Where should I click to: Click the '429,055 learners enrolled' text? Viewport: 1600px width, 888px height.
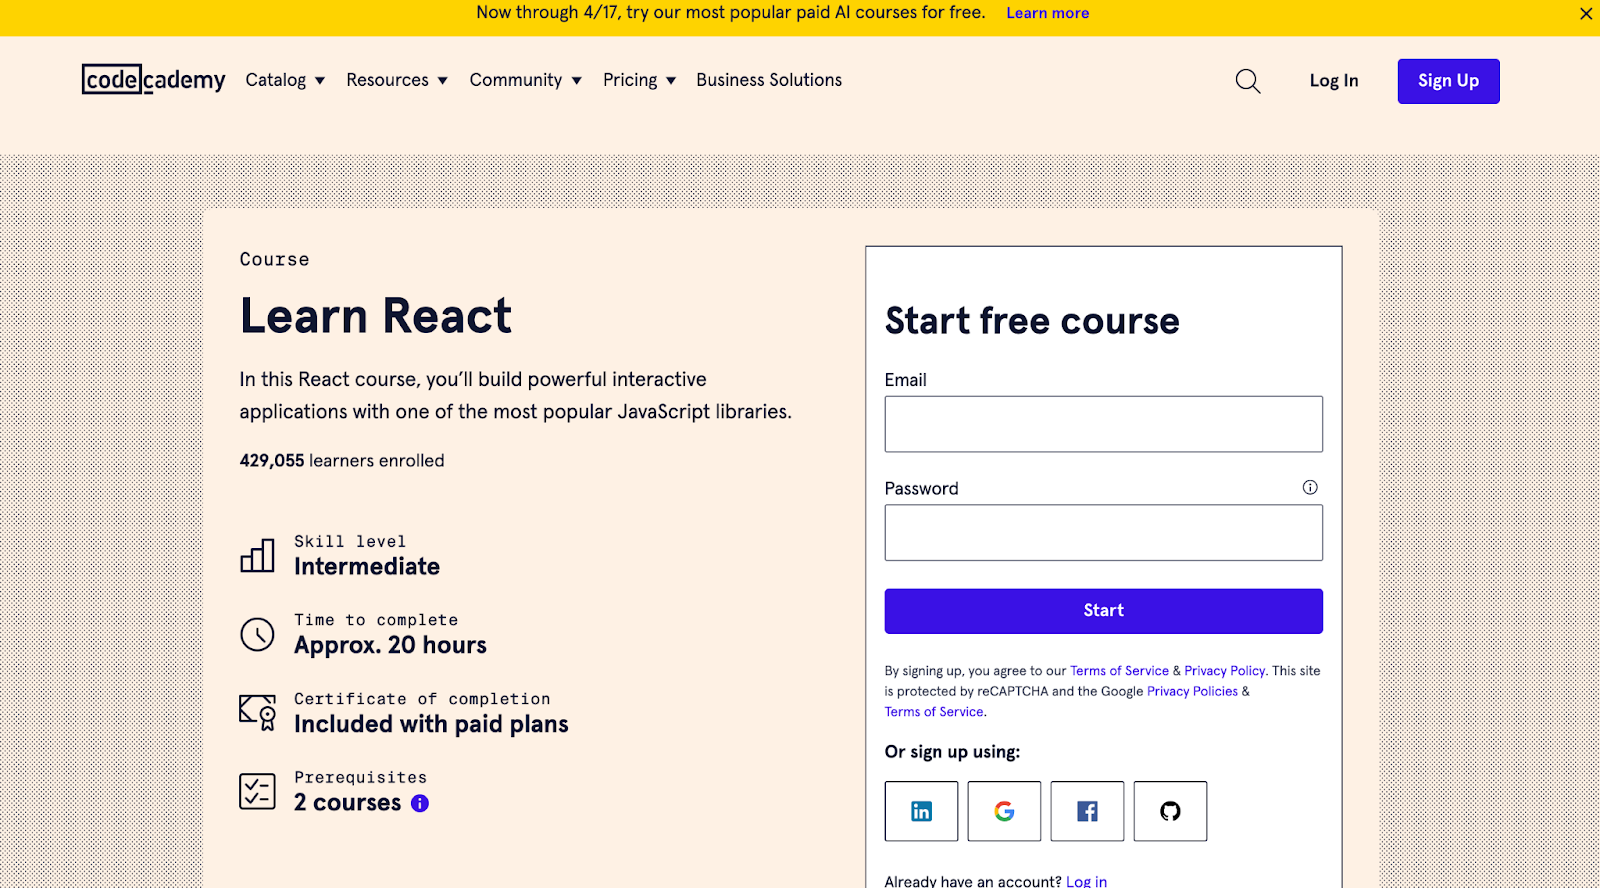click(342, 461)
